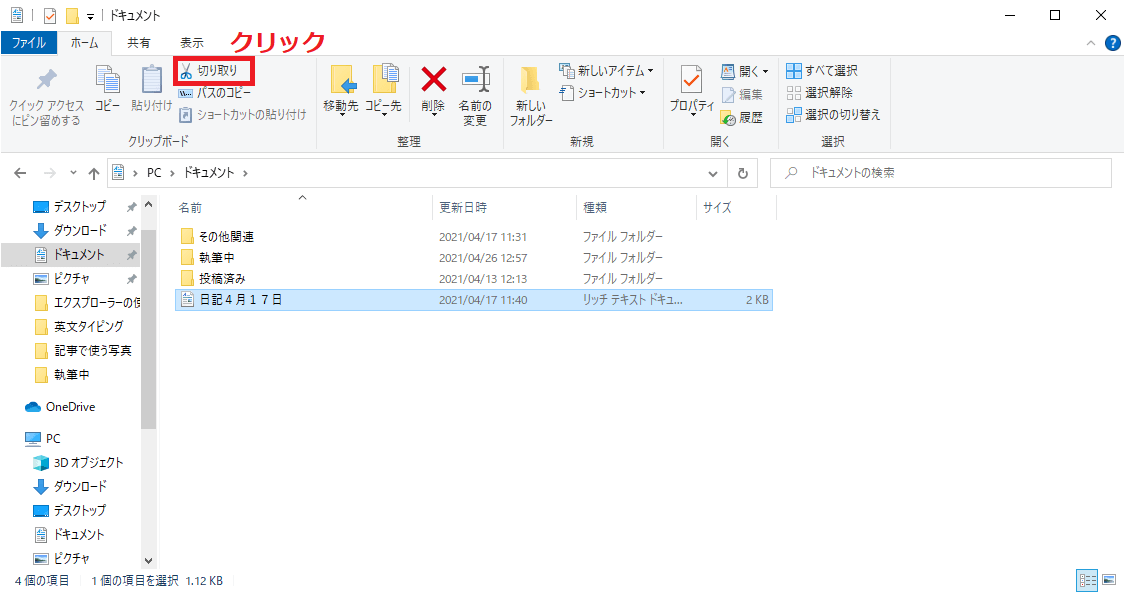This screenshot has height=593, width=1125.
Task: Open the Shortcut (ショートカット) dropdown
Action: point(602,92)
